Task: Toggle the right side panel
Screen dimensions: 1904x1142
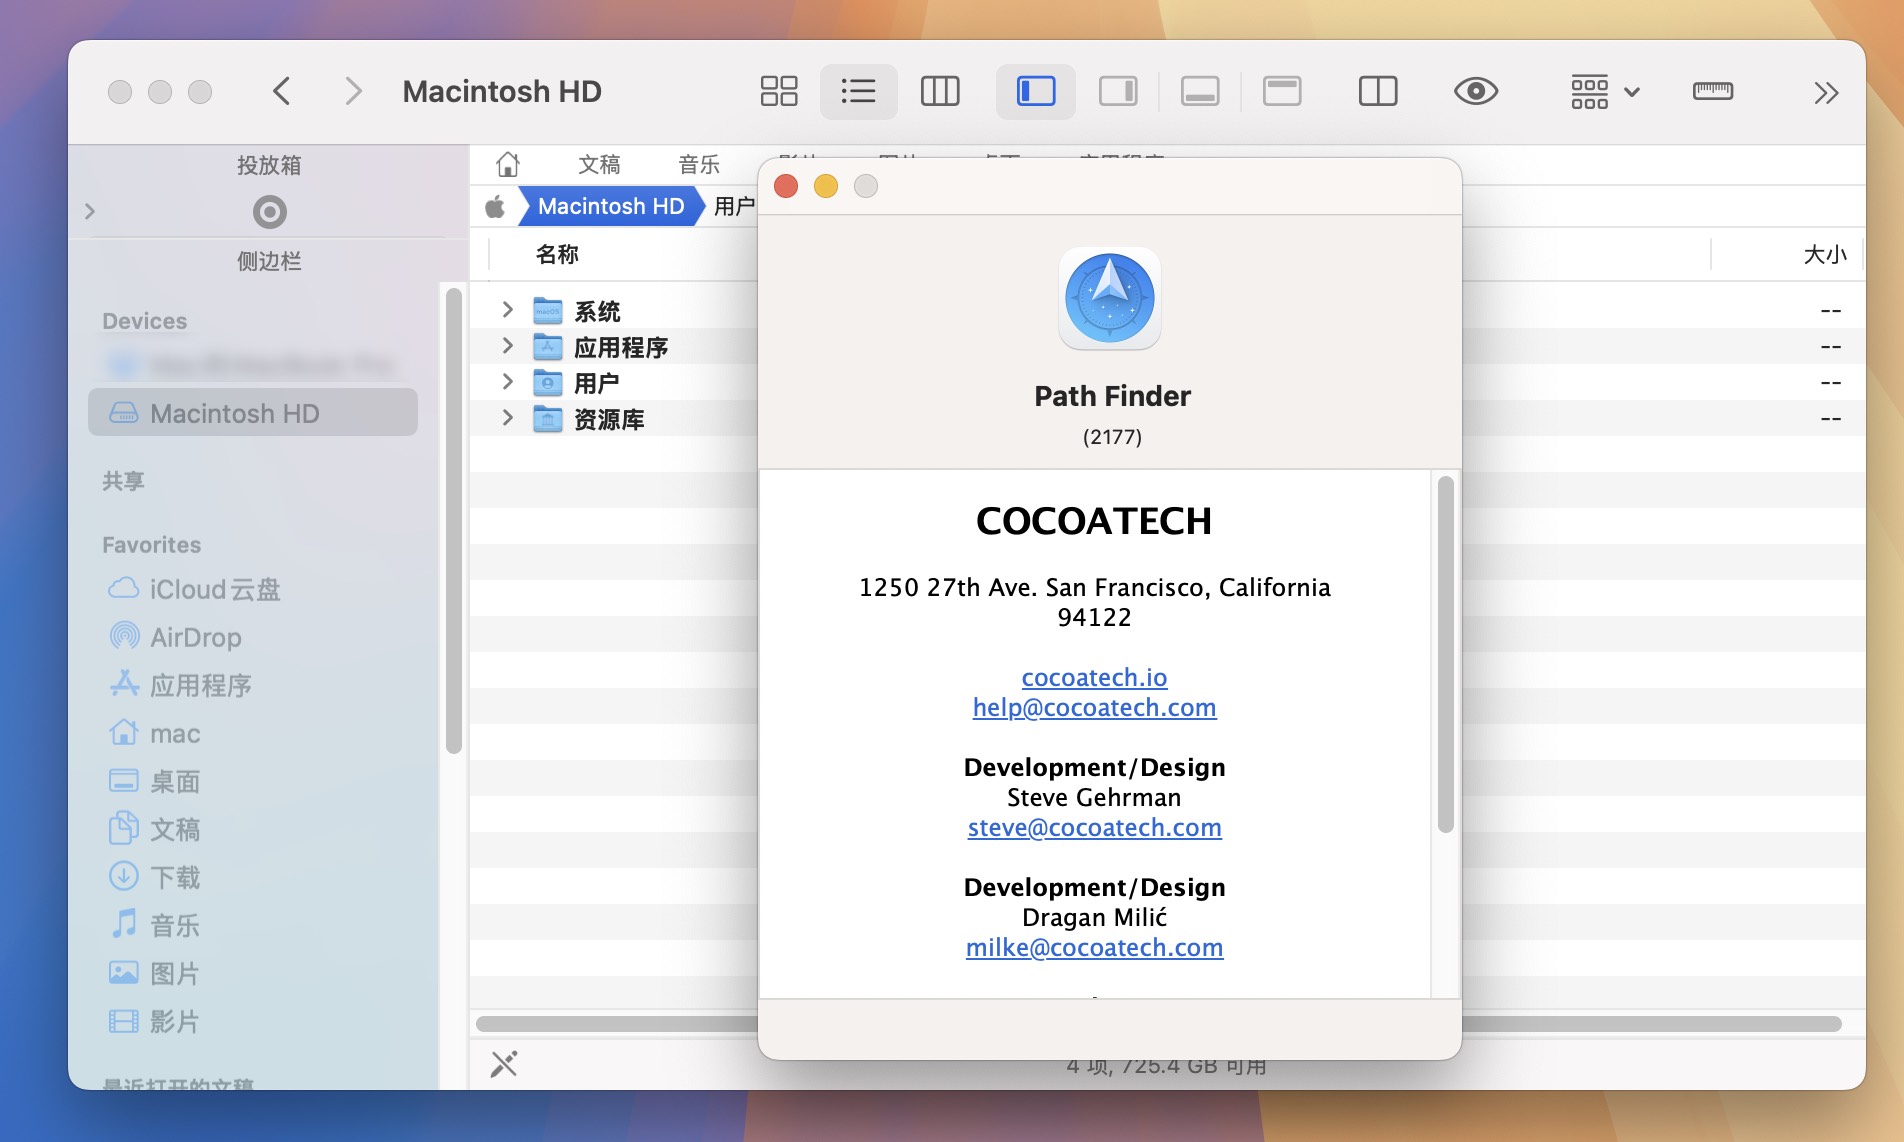Action: click(x=1118, y=92)
